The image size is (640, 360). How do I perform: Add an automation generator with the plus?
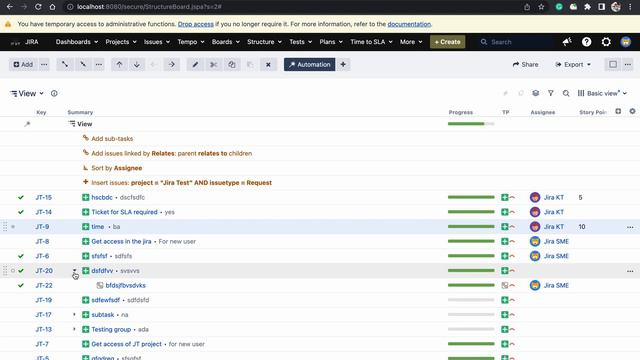tap(343, 64)
